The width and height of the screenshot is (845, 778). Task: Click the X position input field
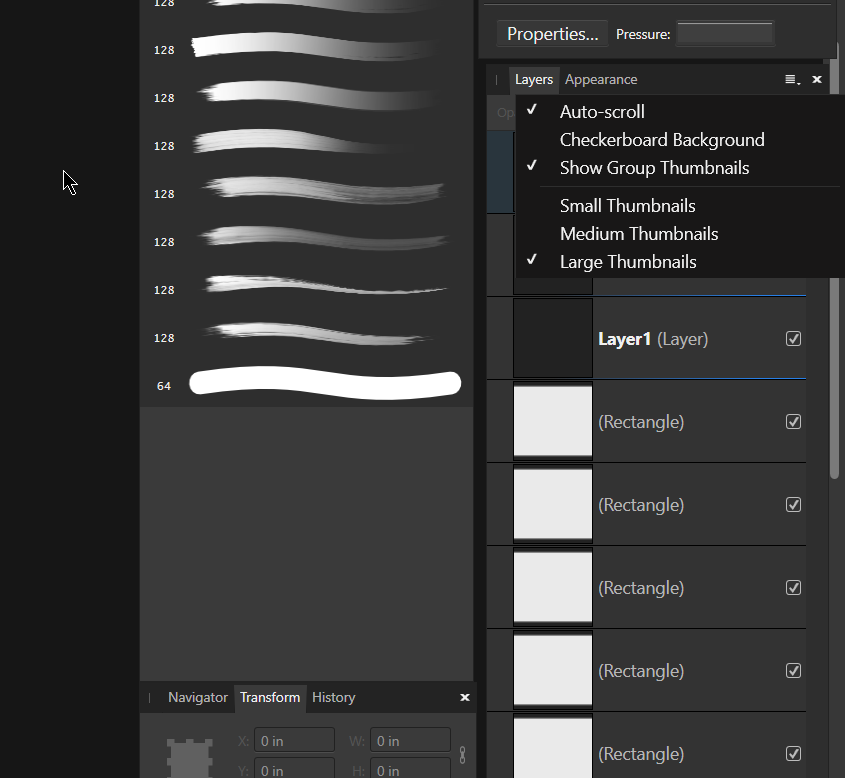294,741
